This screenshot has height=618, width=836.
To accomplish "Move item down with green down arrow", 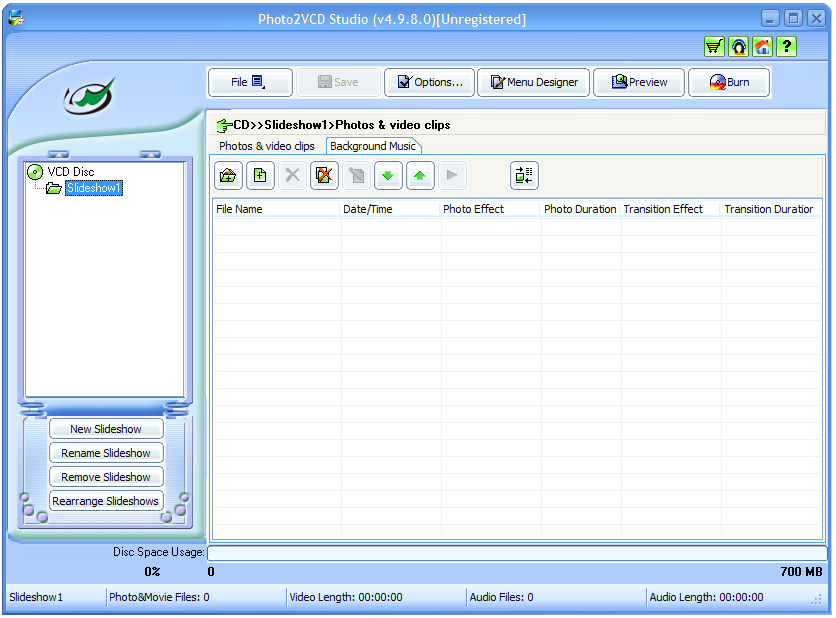I will 388,176.
